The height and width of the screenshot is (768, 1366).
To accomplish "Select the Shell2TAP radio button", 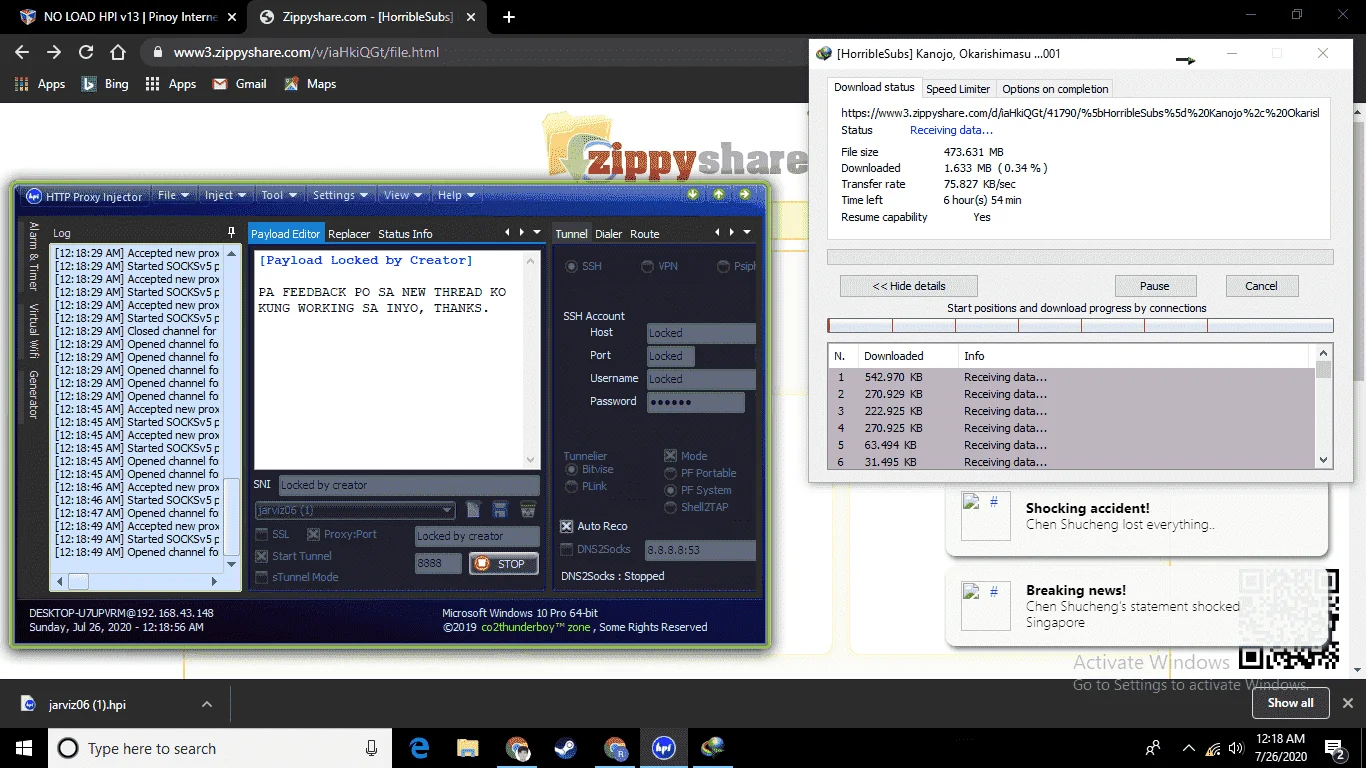I will pos(671,507).
